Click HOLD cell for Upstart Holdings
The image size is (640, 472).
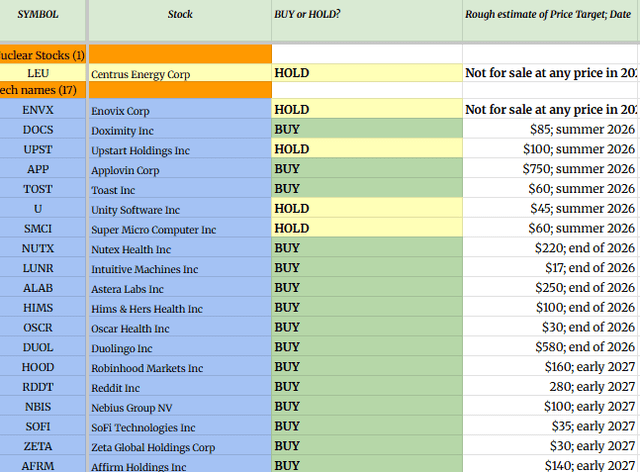pos(367,149)
